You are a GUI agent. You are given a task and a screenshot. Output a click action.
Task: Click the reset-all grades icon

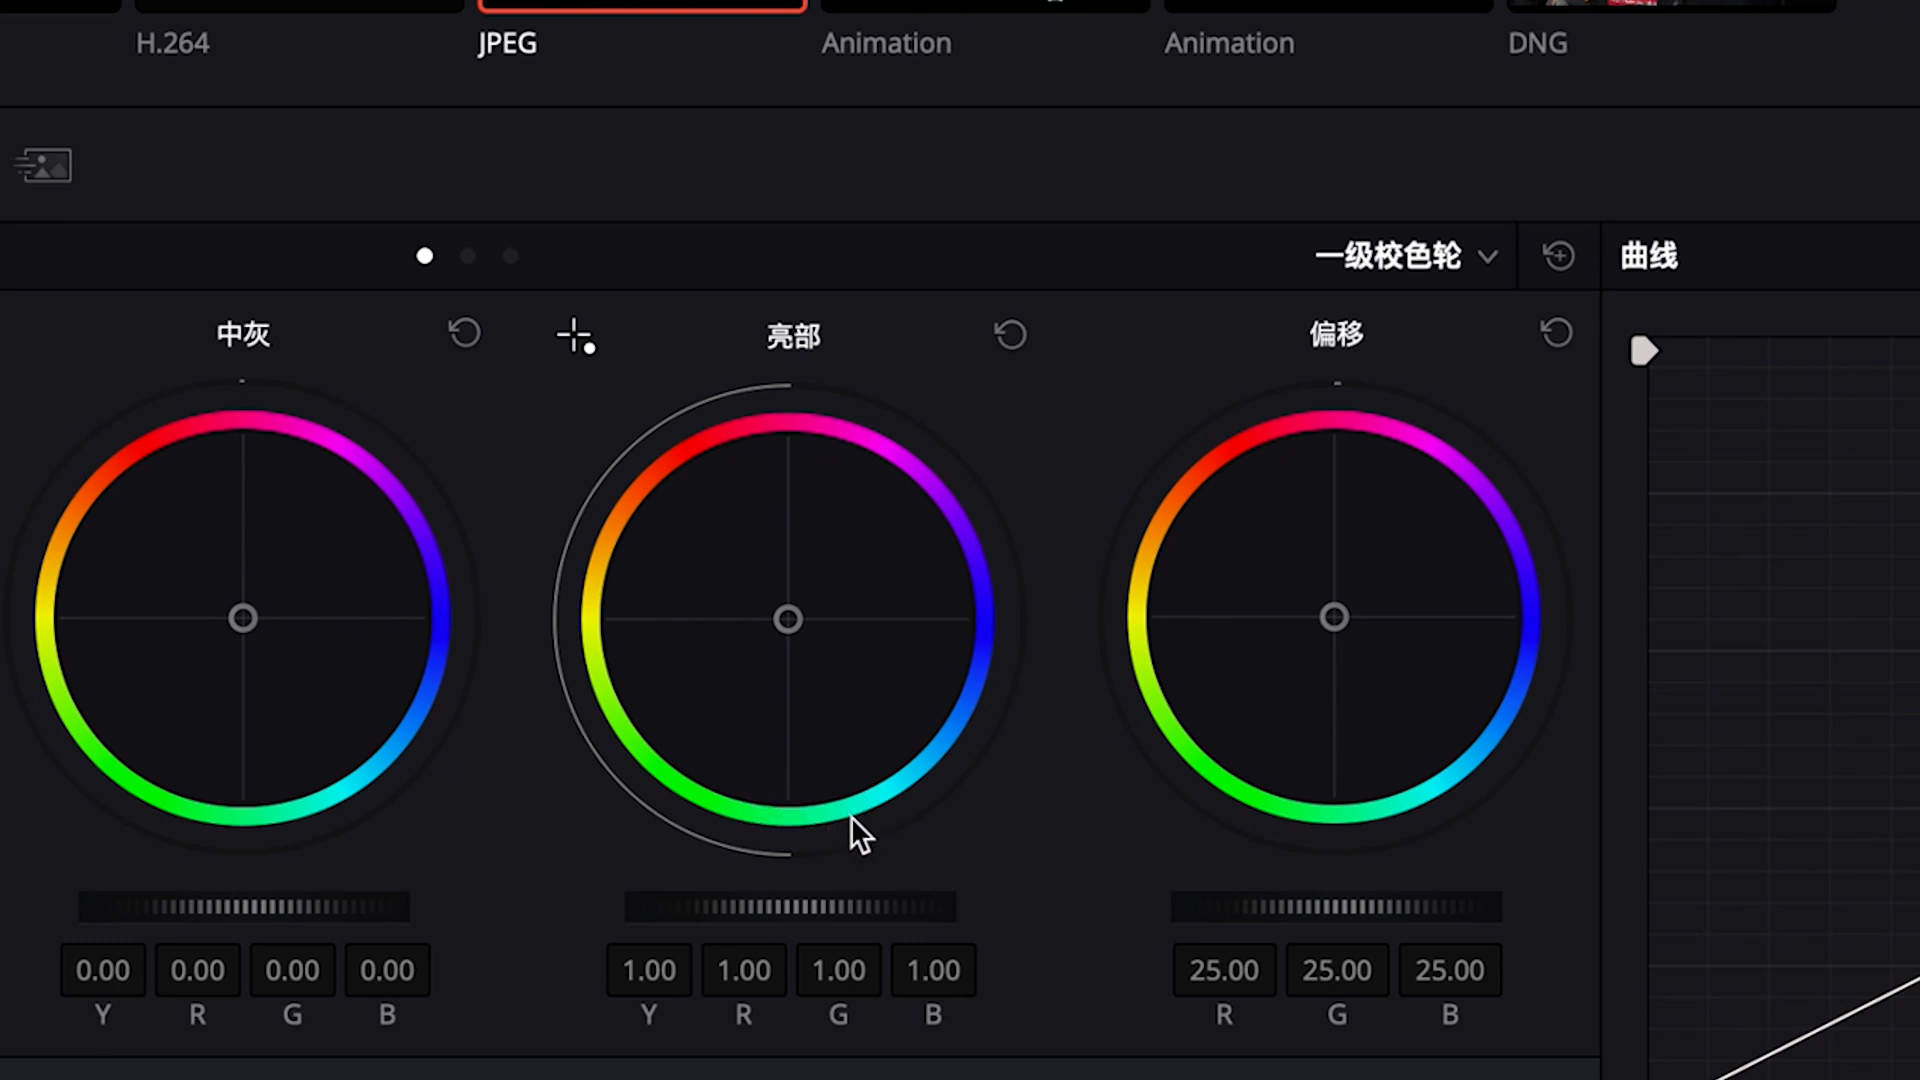pyautogui.click(x=1558, y=256)
